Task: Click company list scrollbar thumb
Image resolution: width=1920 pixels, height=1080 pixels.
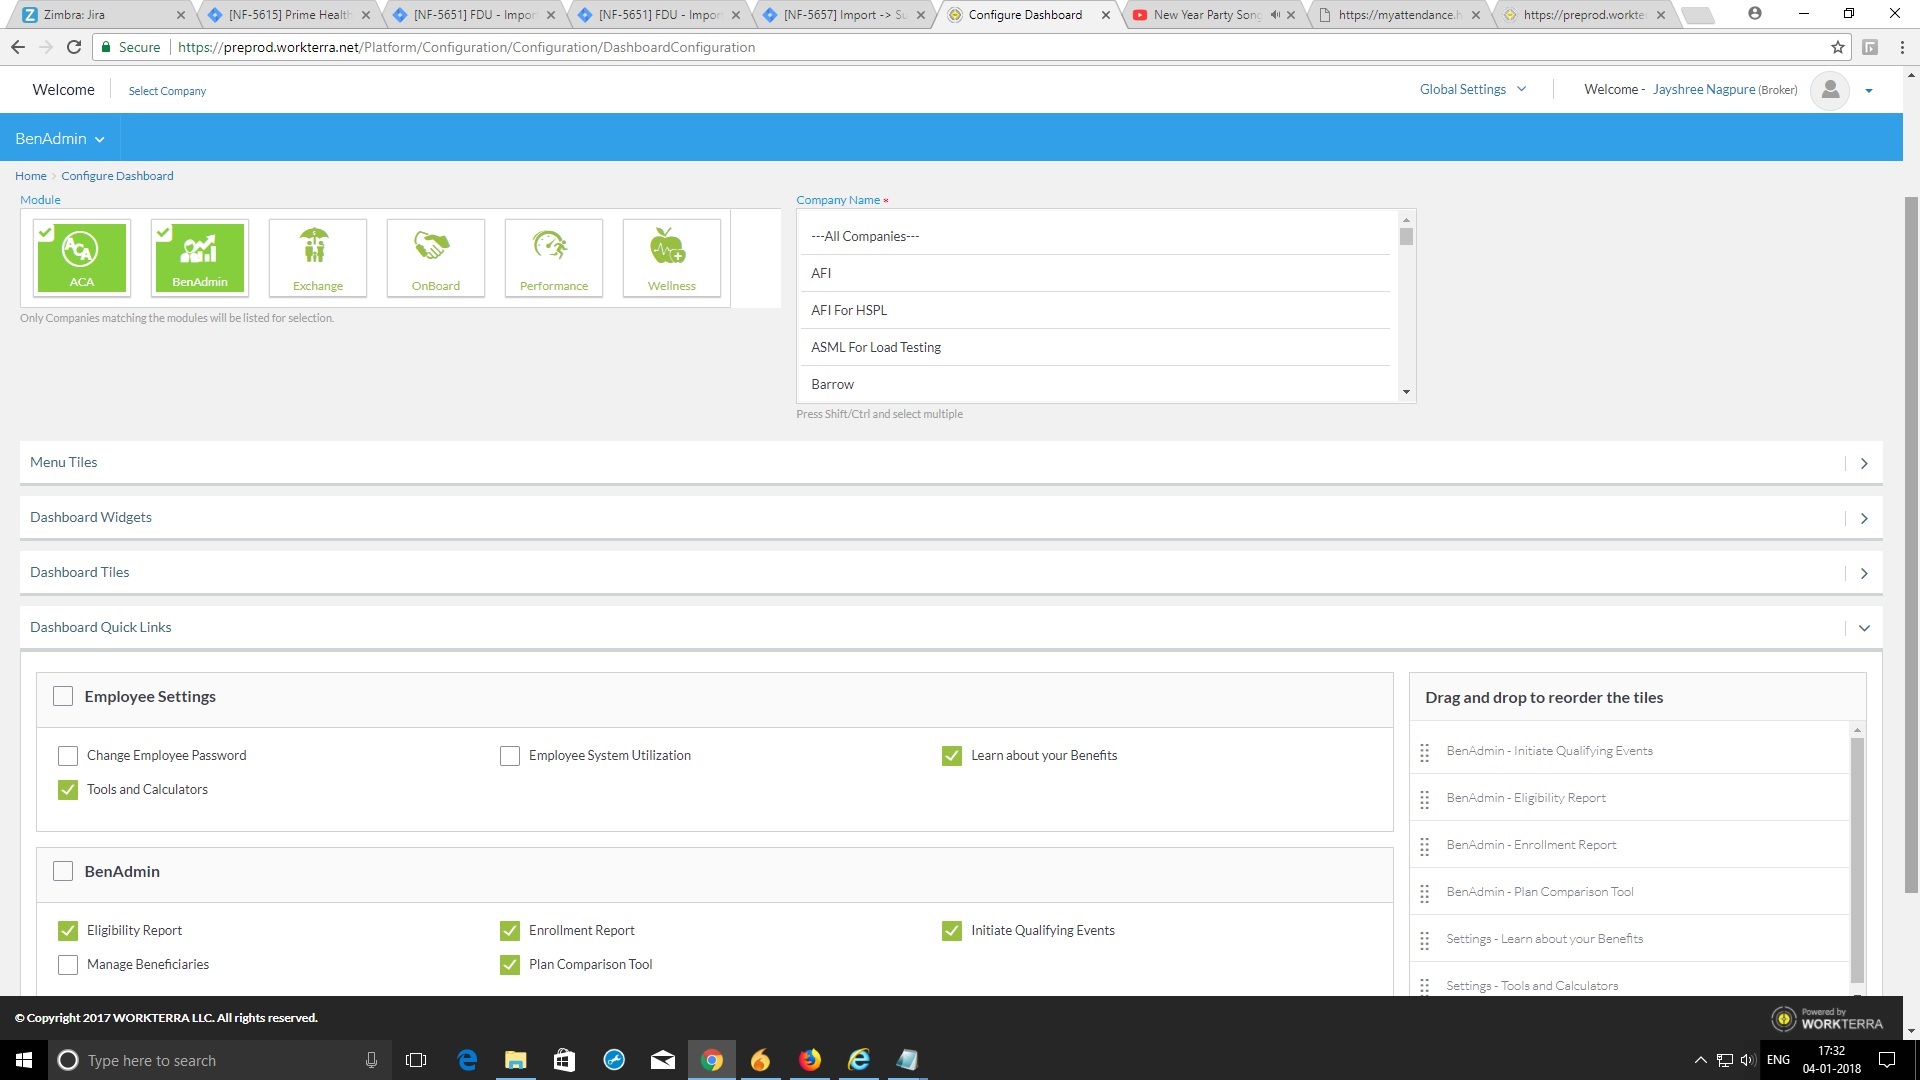Action: tap(1406, 237)
